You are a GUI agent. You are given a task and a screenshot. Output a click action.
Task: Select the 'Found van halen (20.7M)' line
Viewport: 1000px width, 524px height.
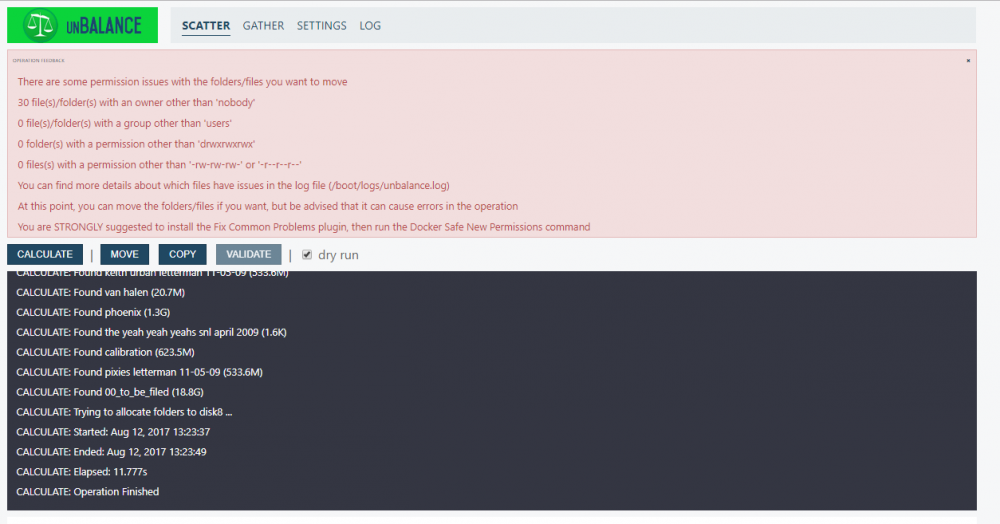100,293
